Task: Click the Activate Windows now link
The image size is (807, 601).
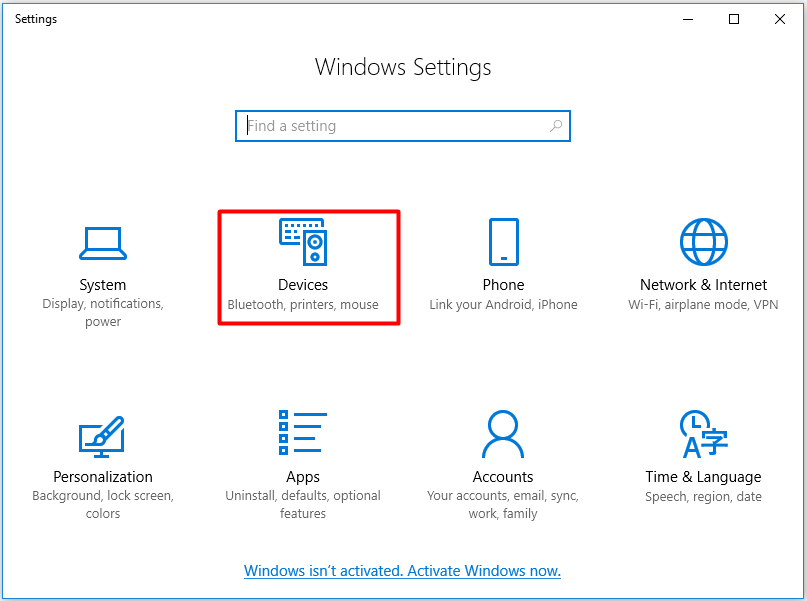Action: coord(402,571)
